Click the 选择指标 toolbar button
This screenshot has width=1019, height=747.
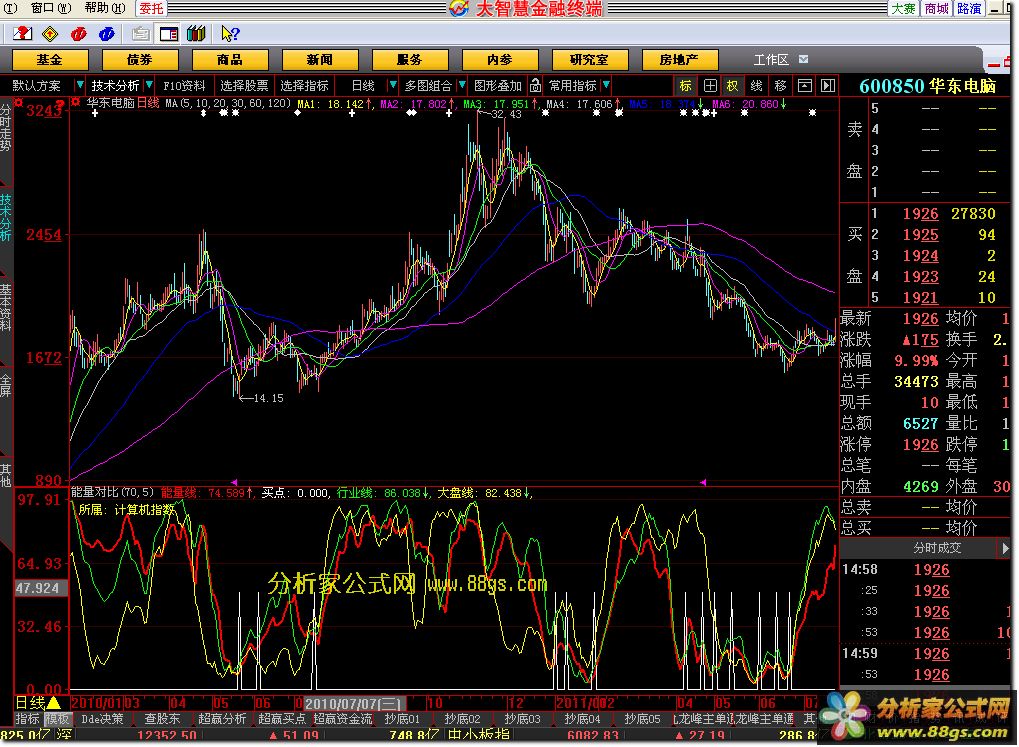coord(304,85)
